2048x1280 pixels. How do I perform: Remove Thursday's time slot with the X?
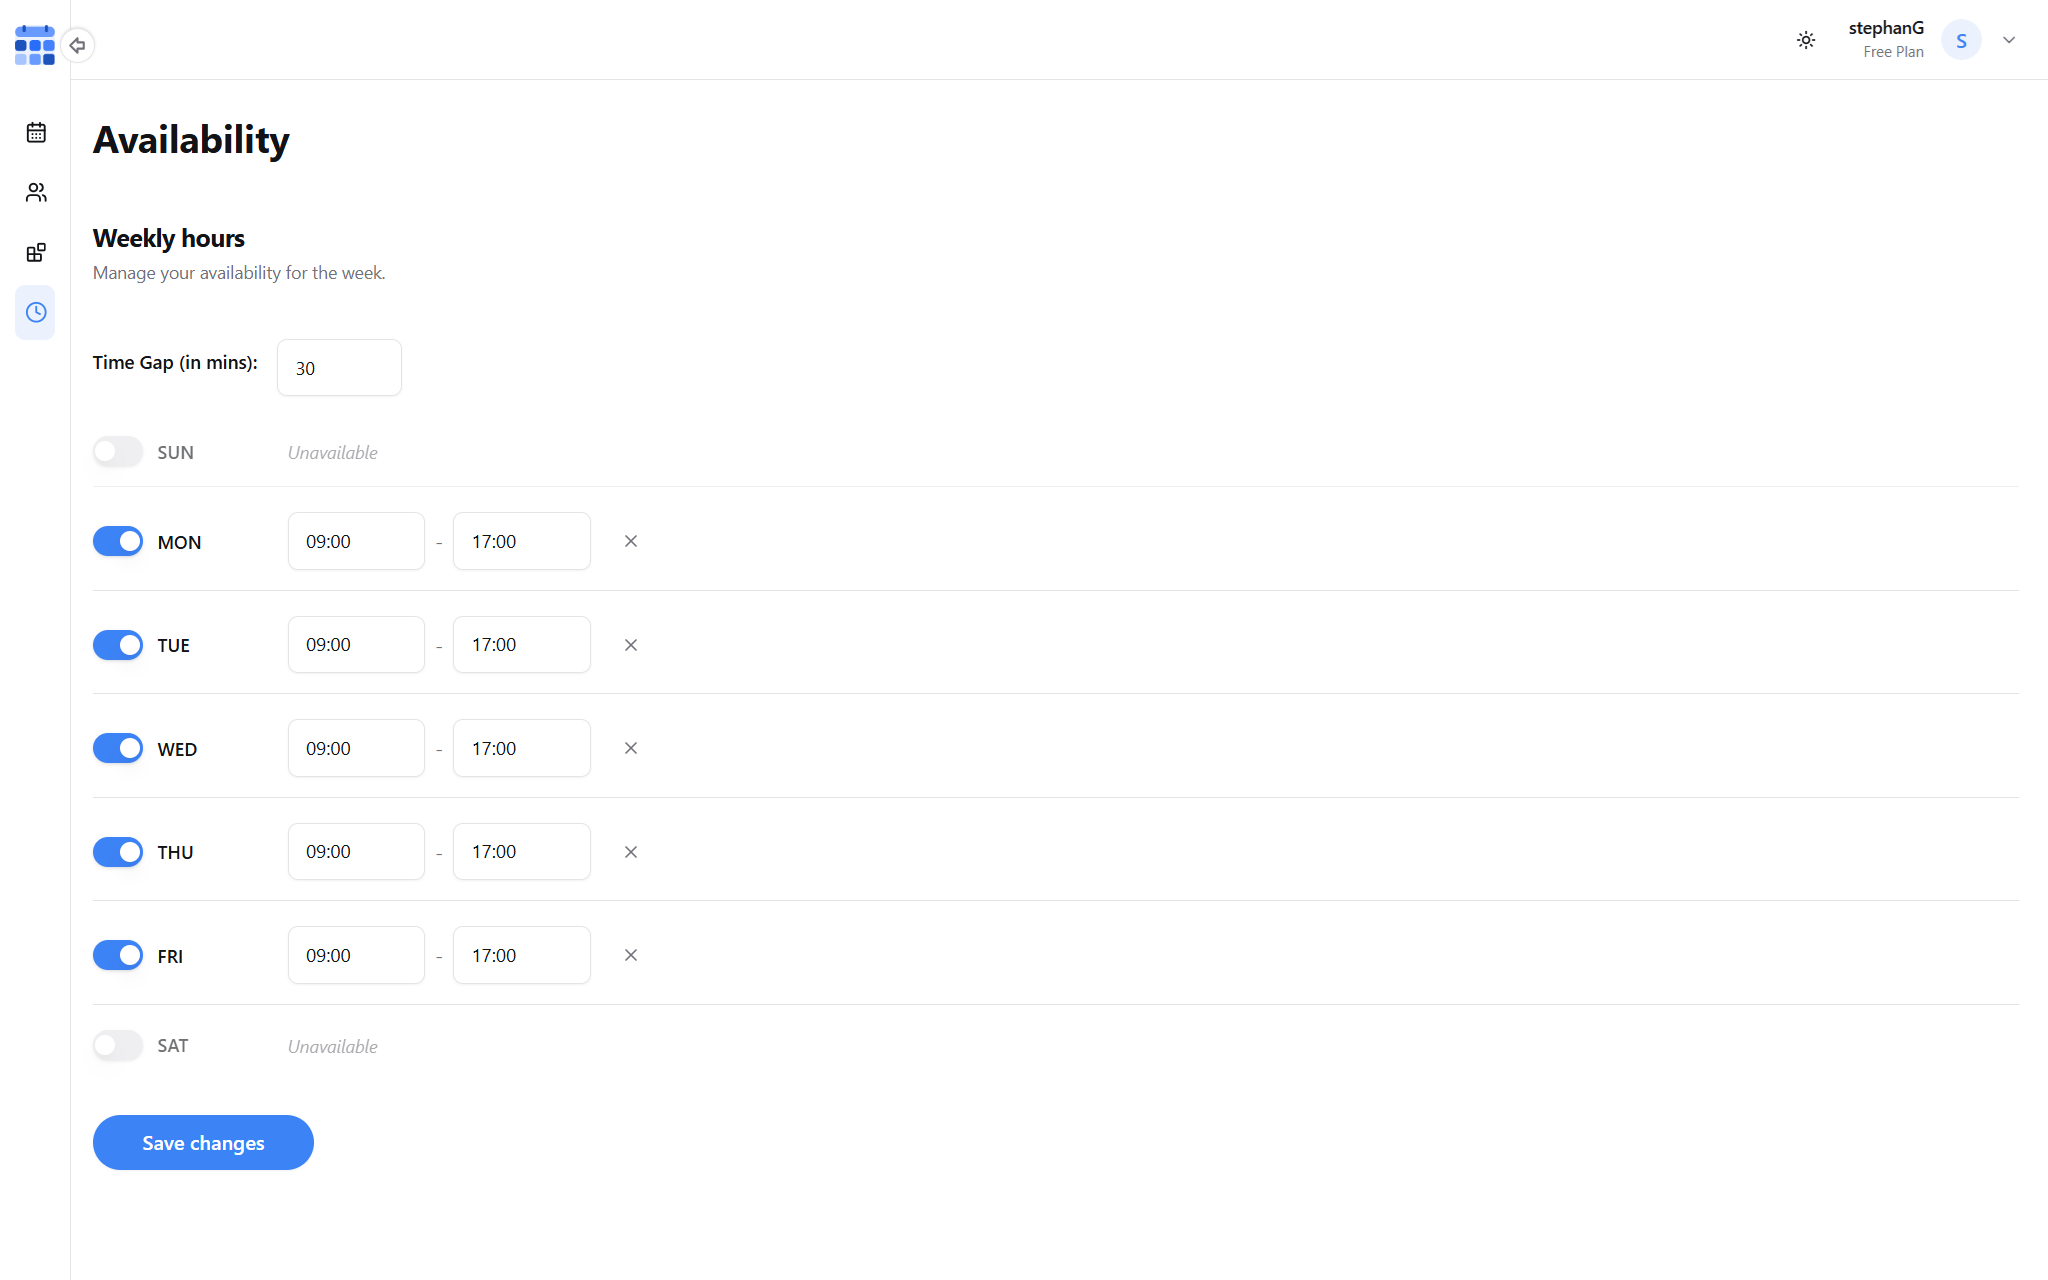[631, 852]
